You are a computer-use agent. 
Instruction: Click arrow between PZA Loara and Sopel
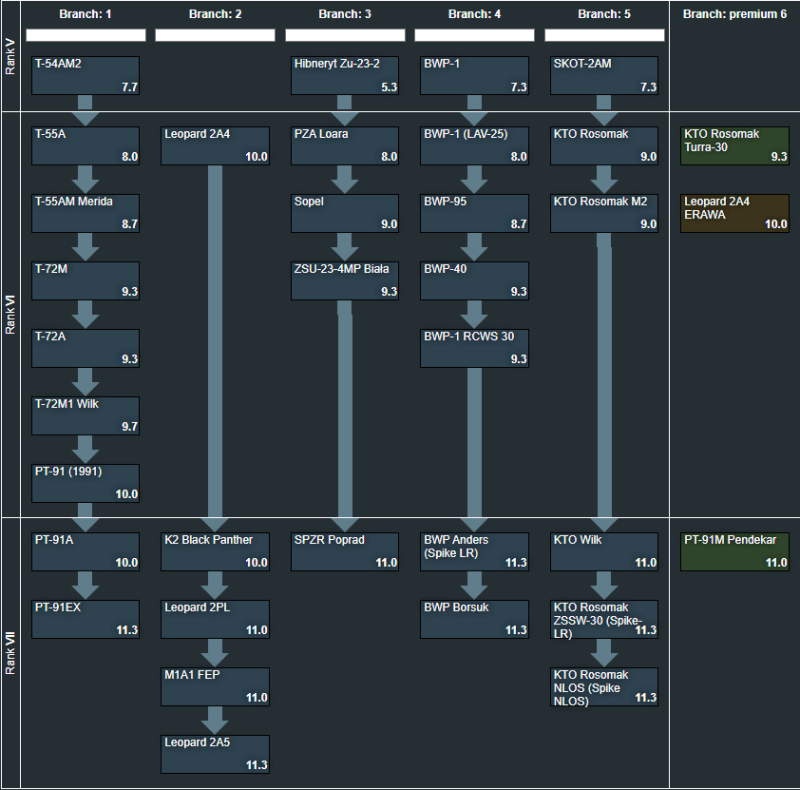[345, 179]
